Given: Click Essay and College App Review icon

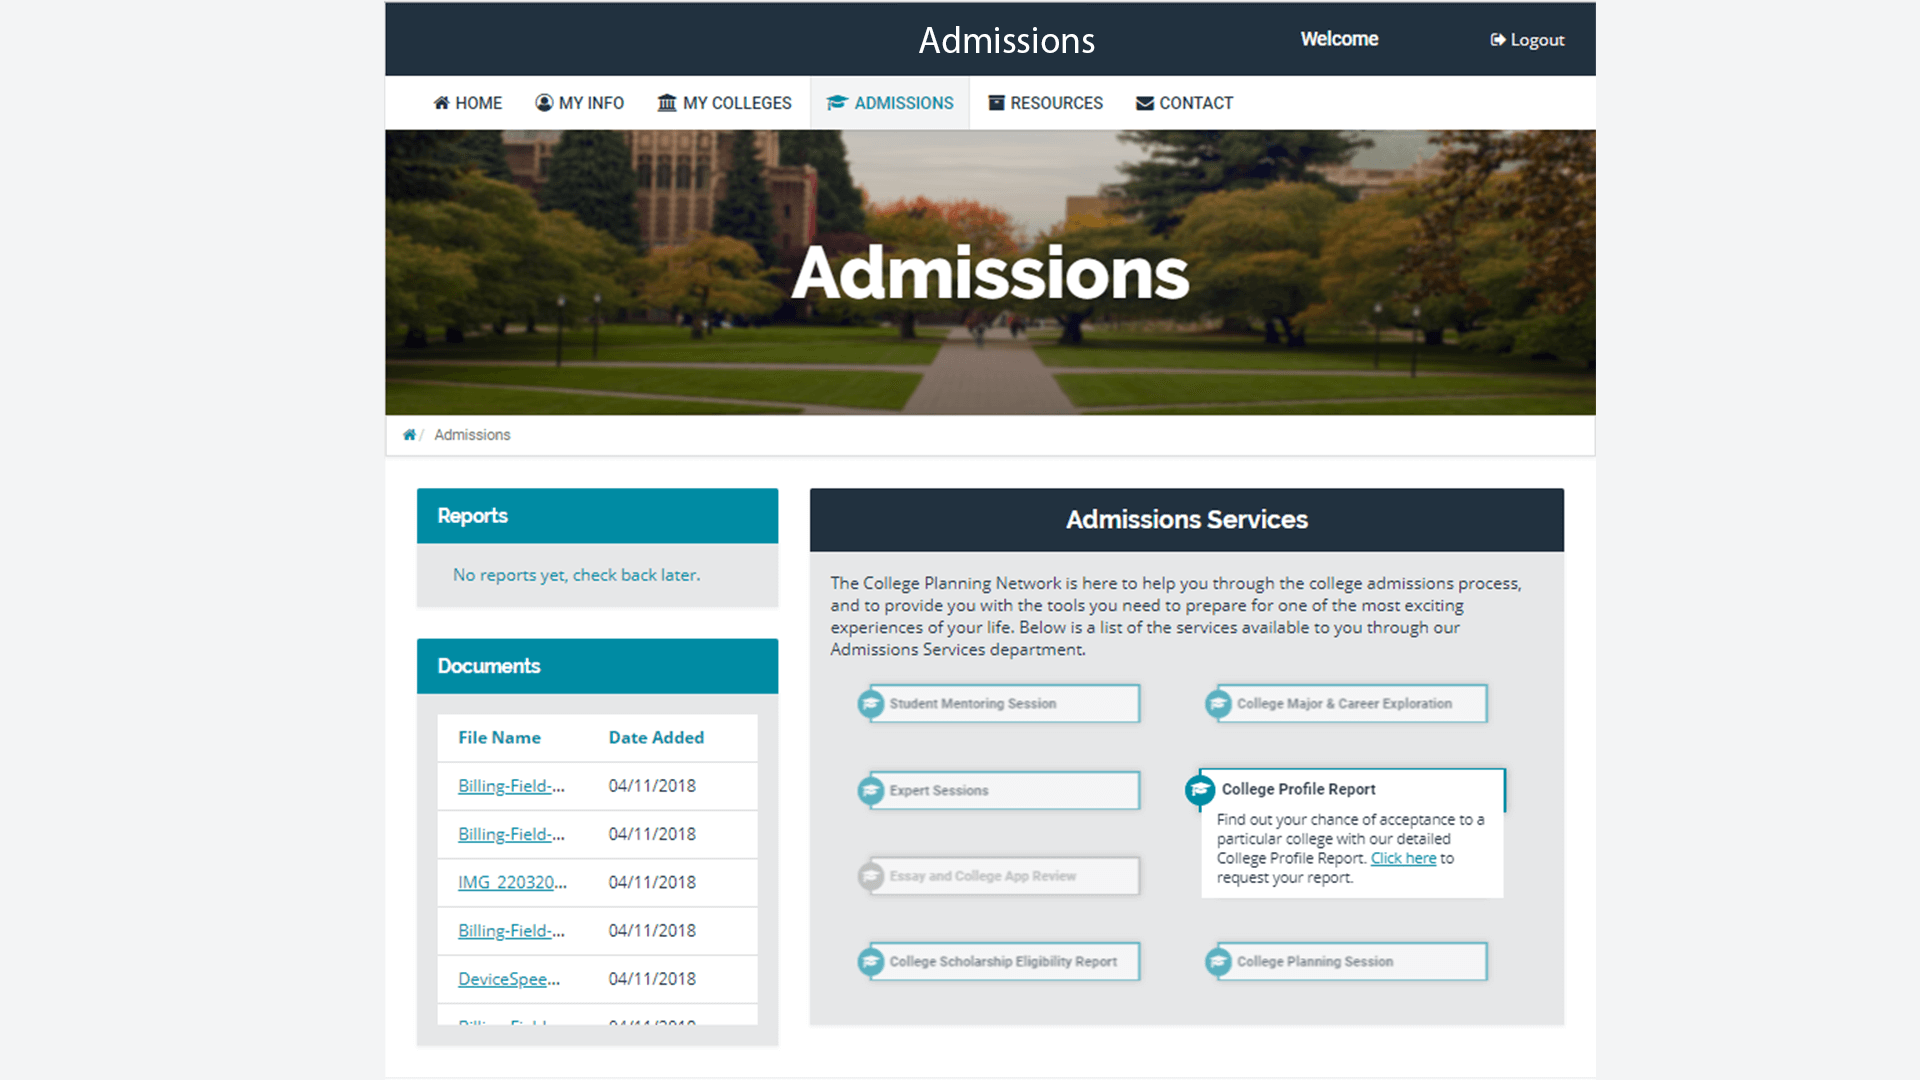Looking at the screenshot, I should [x=871, y=876].
